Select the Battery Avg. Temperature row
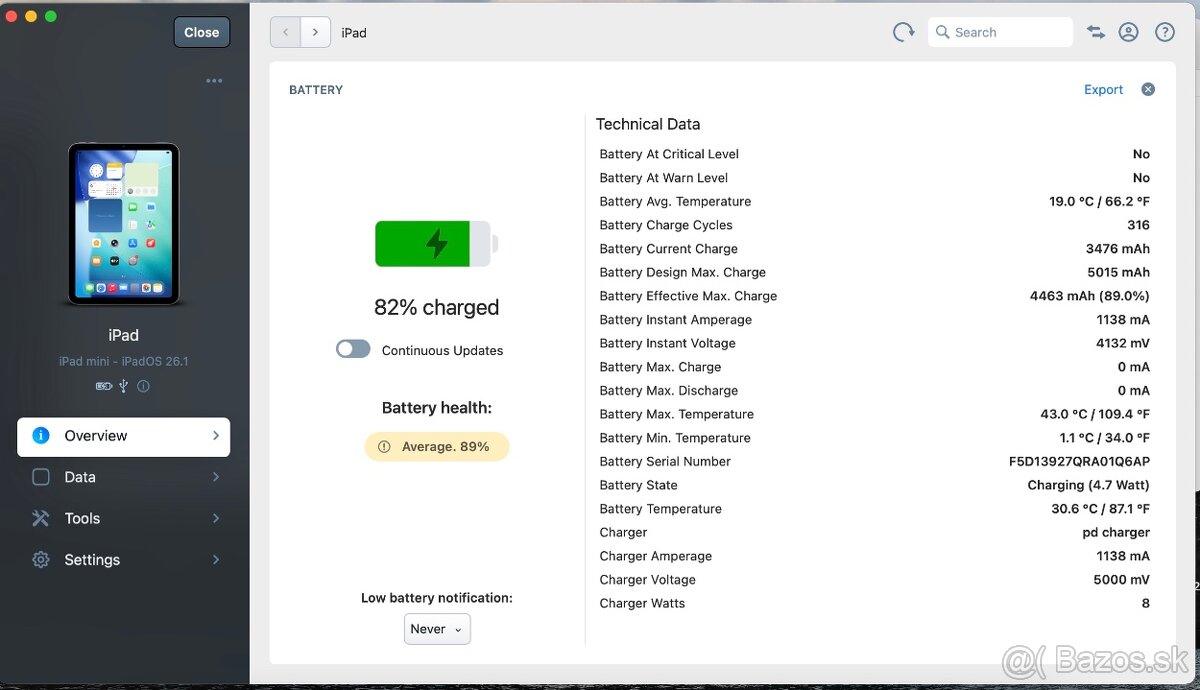1200x690 pixels. click(874, 201)
